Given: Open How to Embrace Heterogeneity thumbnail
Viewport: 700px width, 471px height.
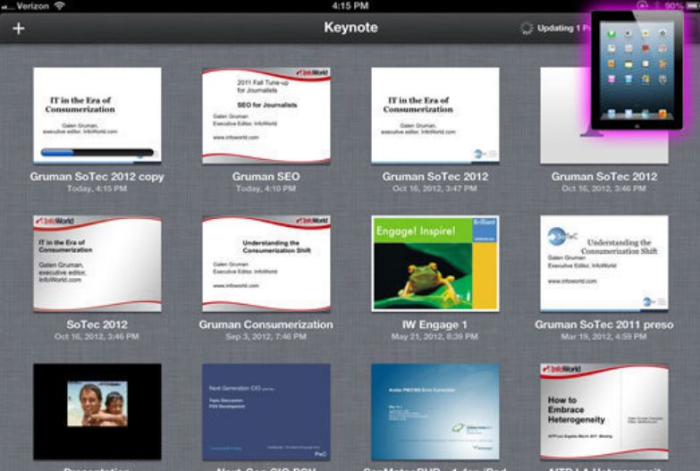Looking at the screenshot, I should [604, 412].
